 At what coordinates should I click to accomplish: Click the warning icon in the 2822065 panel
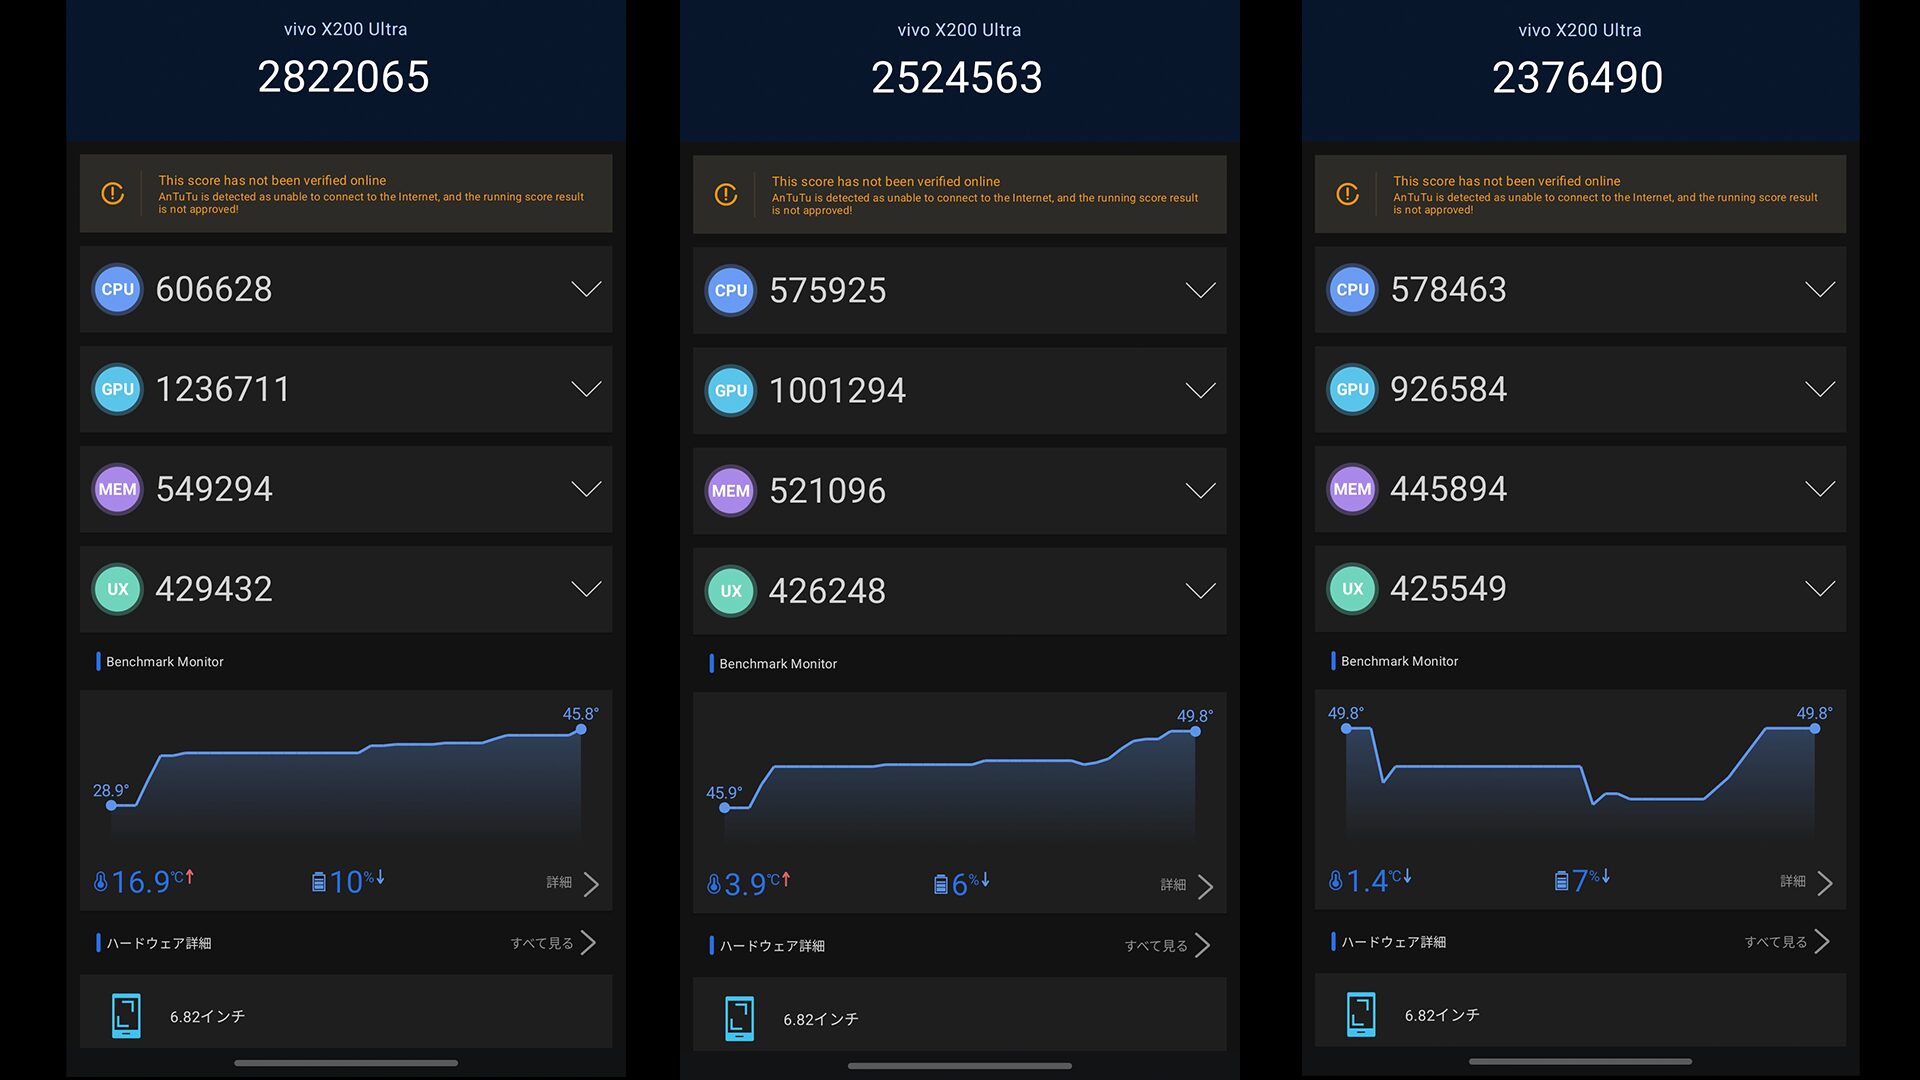(x=113, y=193)
